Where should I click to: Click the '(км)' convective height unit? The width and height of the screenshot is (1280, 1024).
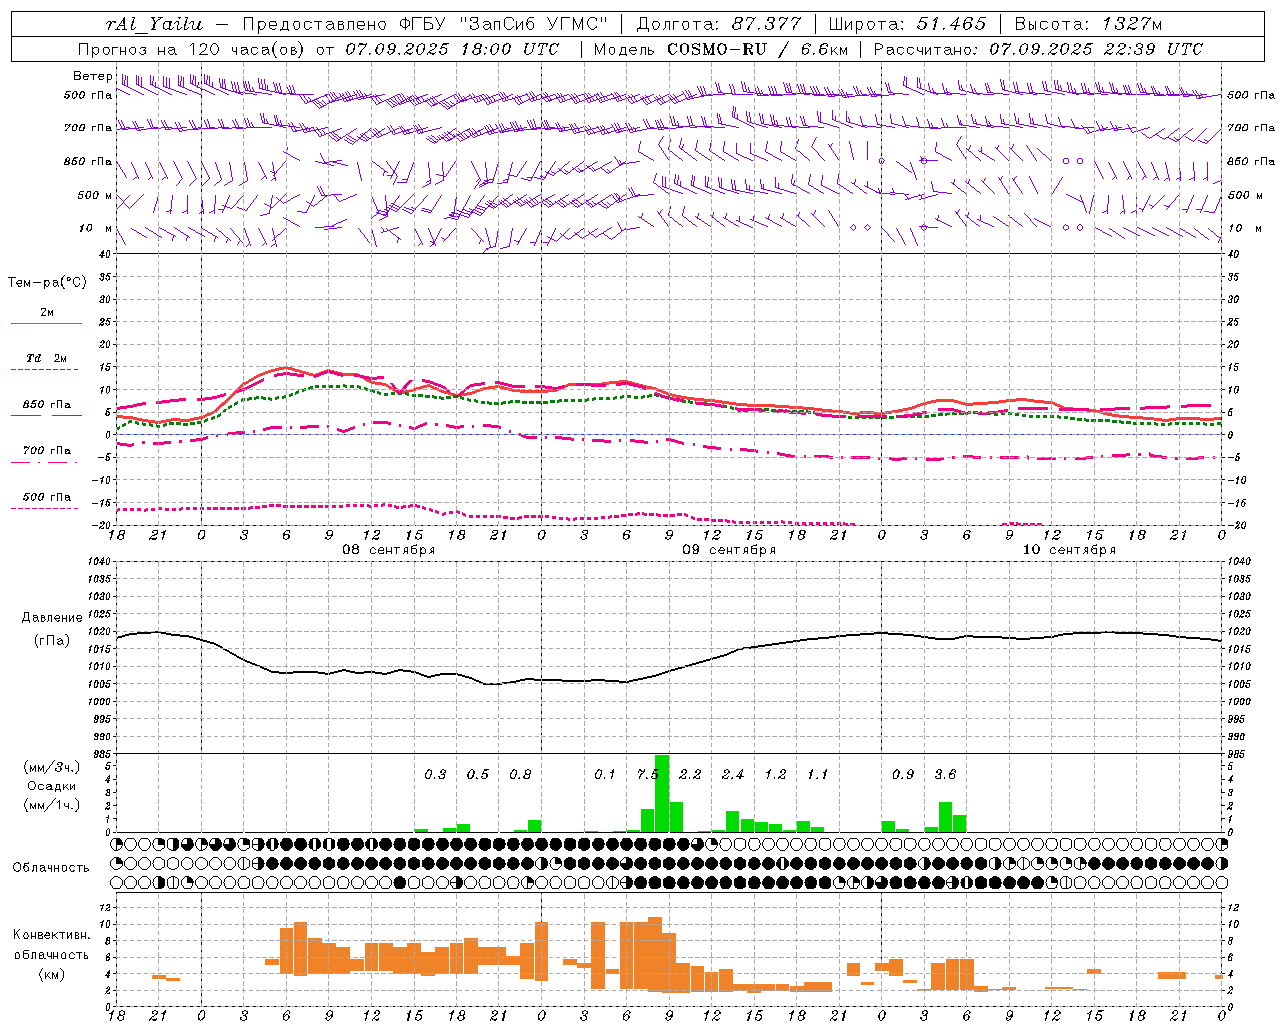(x=52, y=974)
